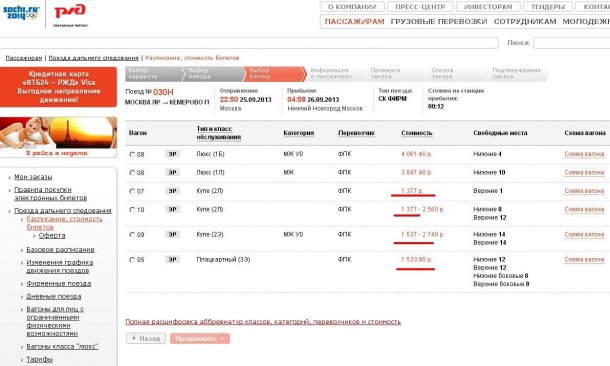This screenshot has width=610, height=366.
Task: Go to ПАССАЖИРАМ menu section
Action: (x=354, y=22)
